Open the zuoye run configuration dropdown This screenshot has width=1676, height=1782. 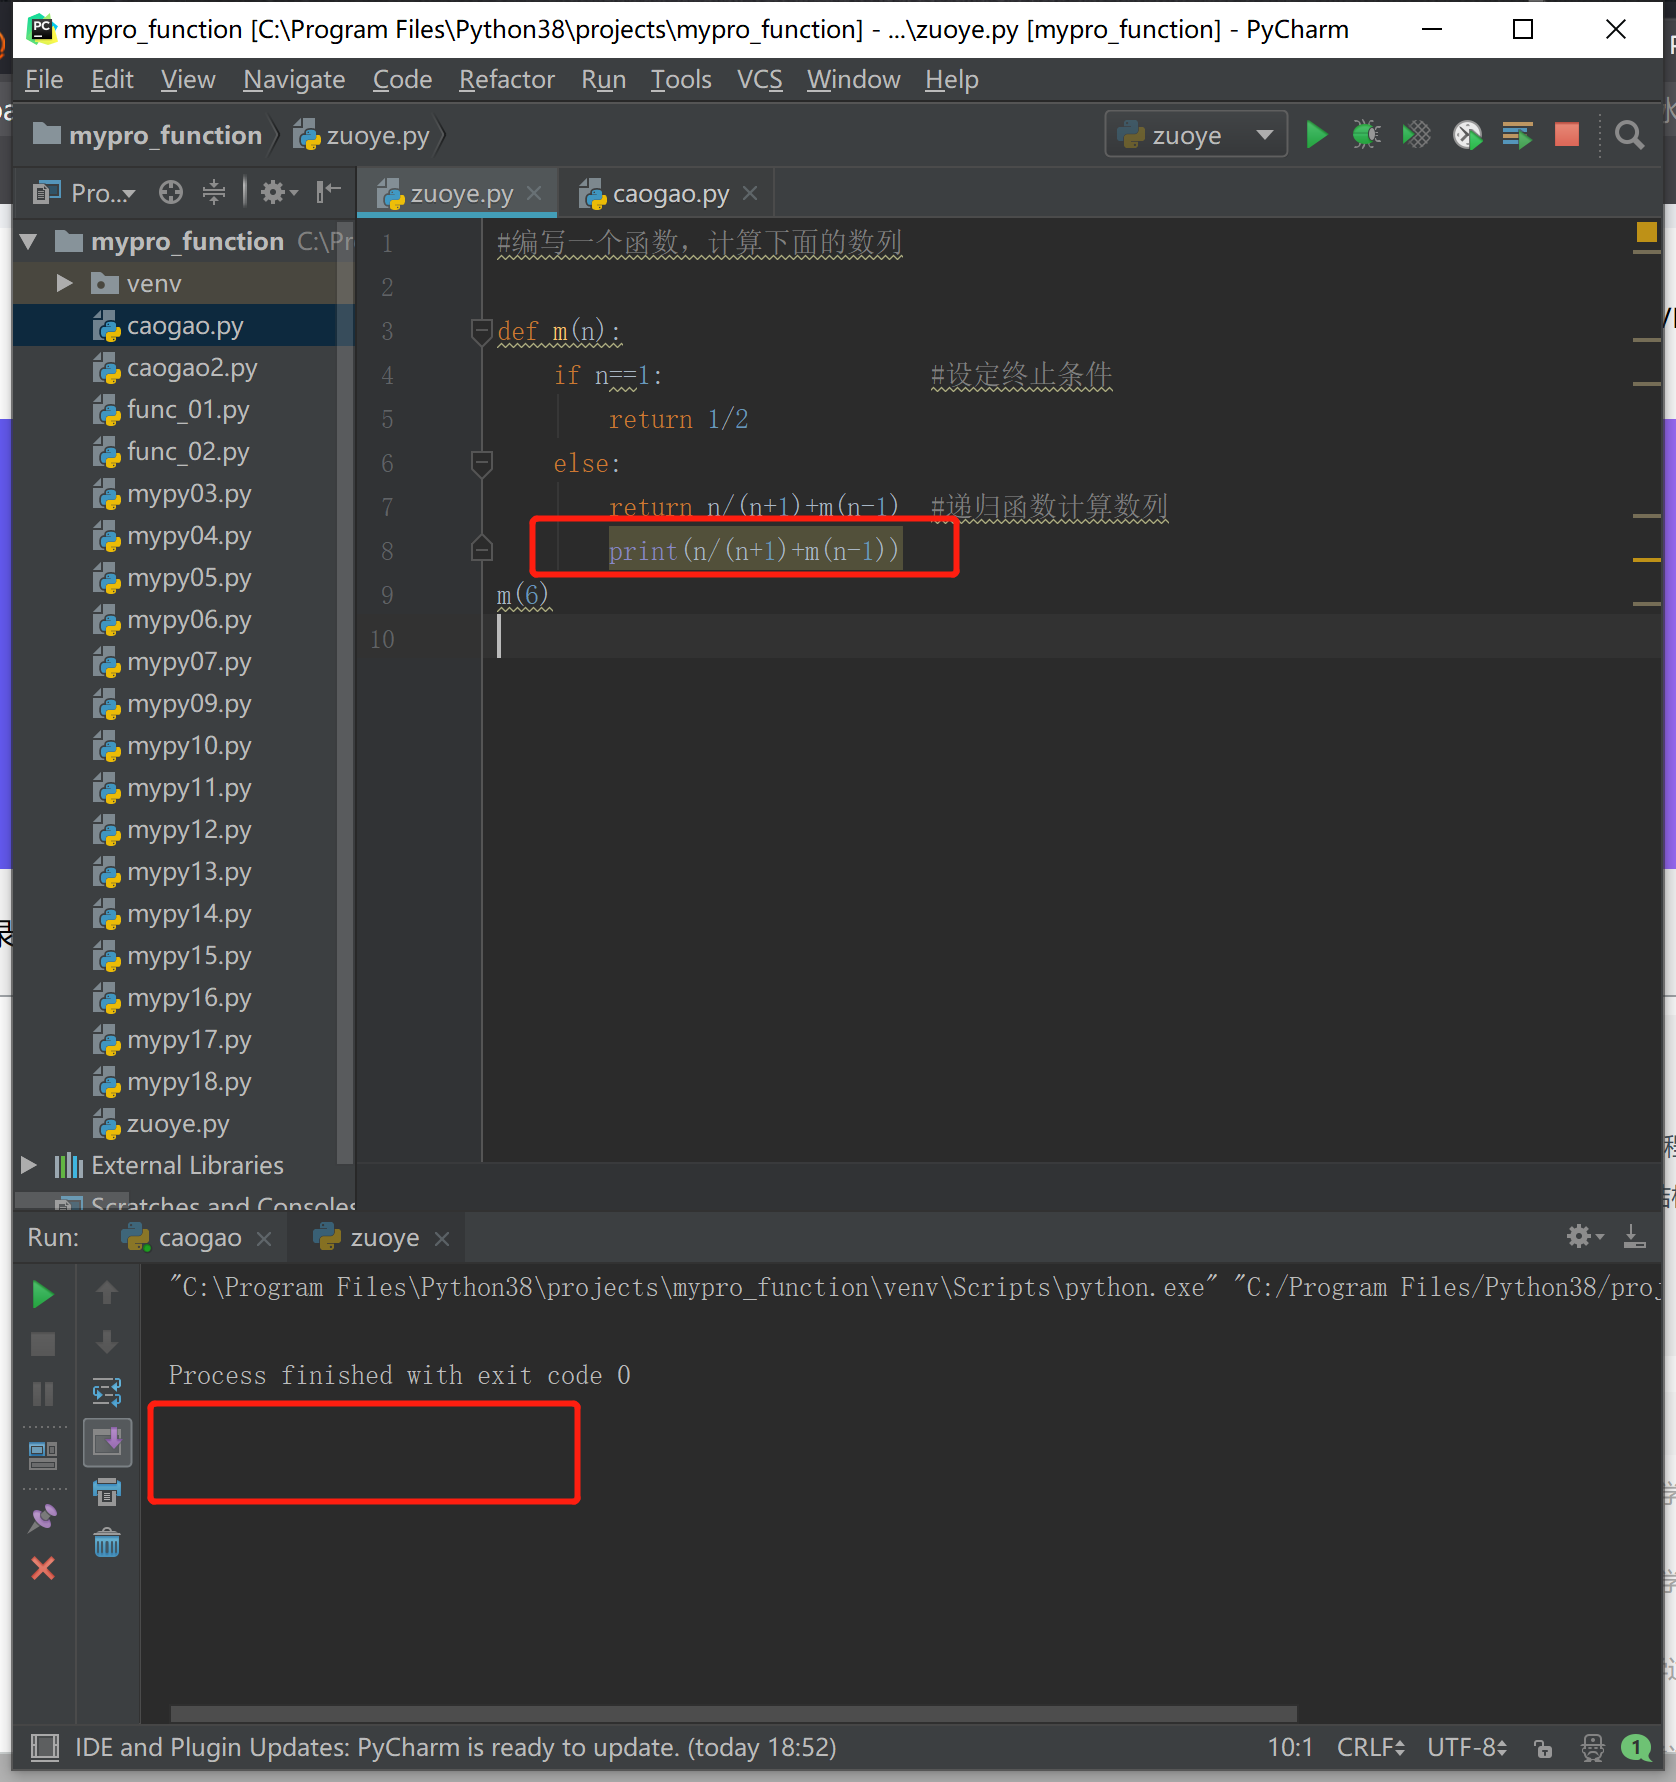(1196, 134)
